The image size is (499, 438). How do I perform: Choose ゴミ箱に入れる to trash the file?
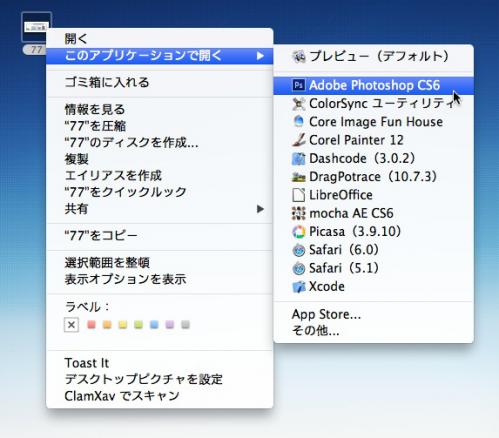coord(160,82)
